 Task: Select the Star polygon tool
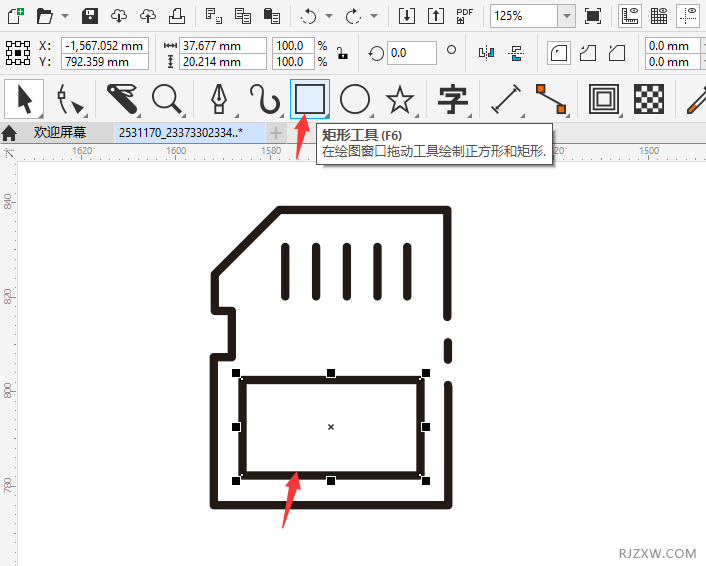(400, 99)
